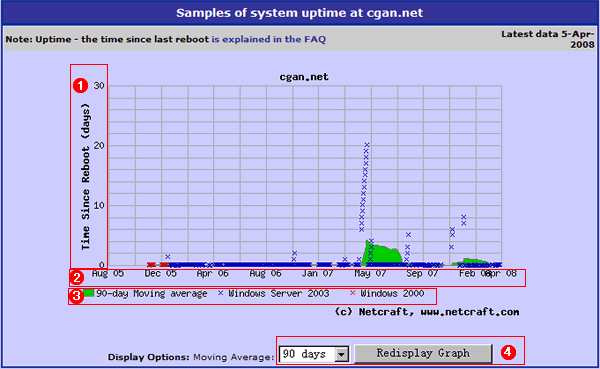Open the Moving Average dropdown arrow
The height and width of the screenshot is (369, 600).
tap(341, 354)
